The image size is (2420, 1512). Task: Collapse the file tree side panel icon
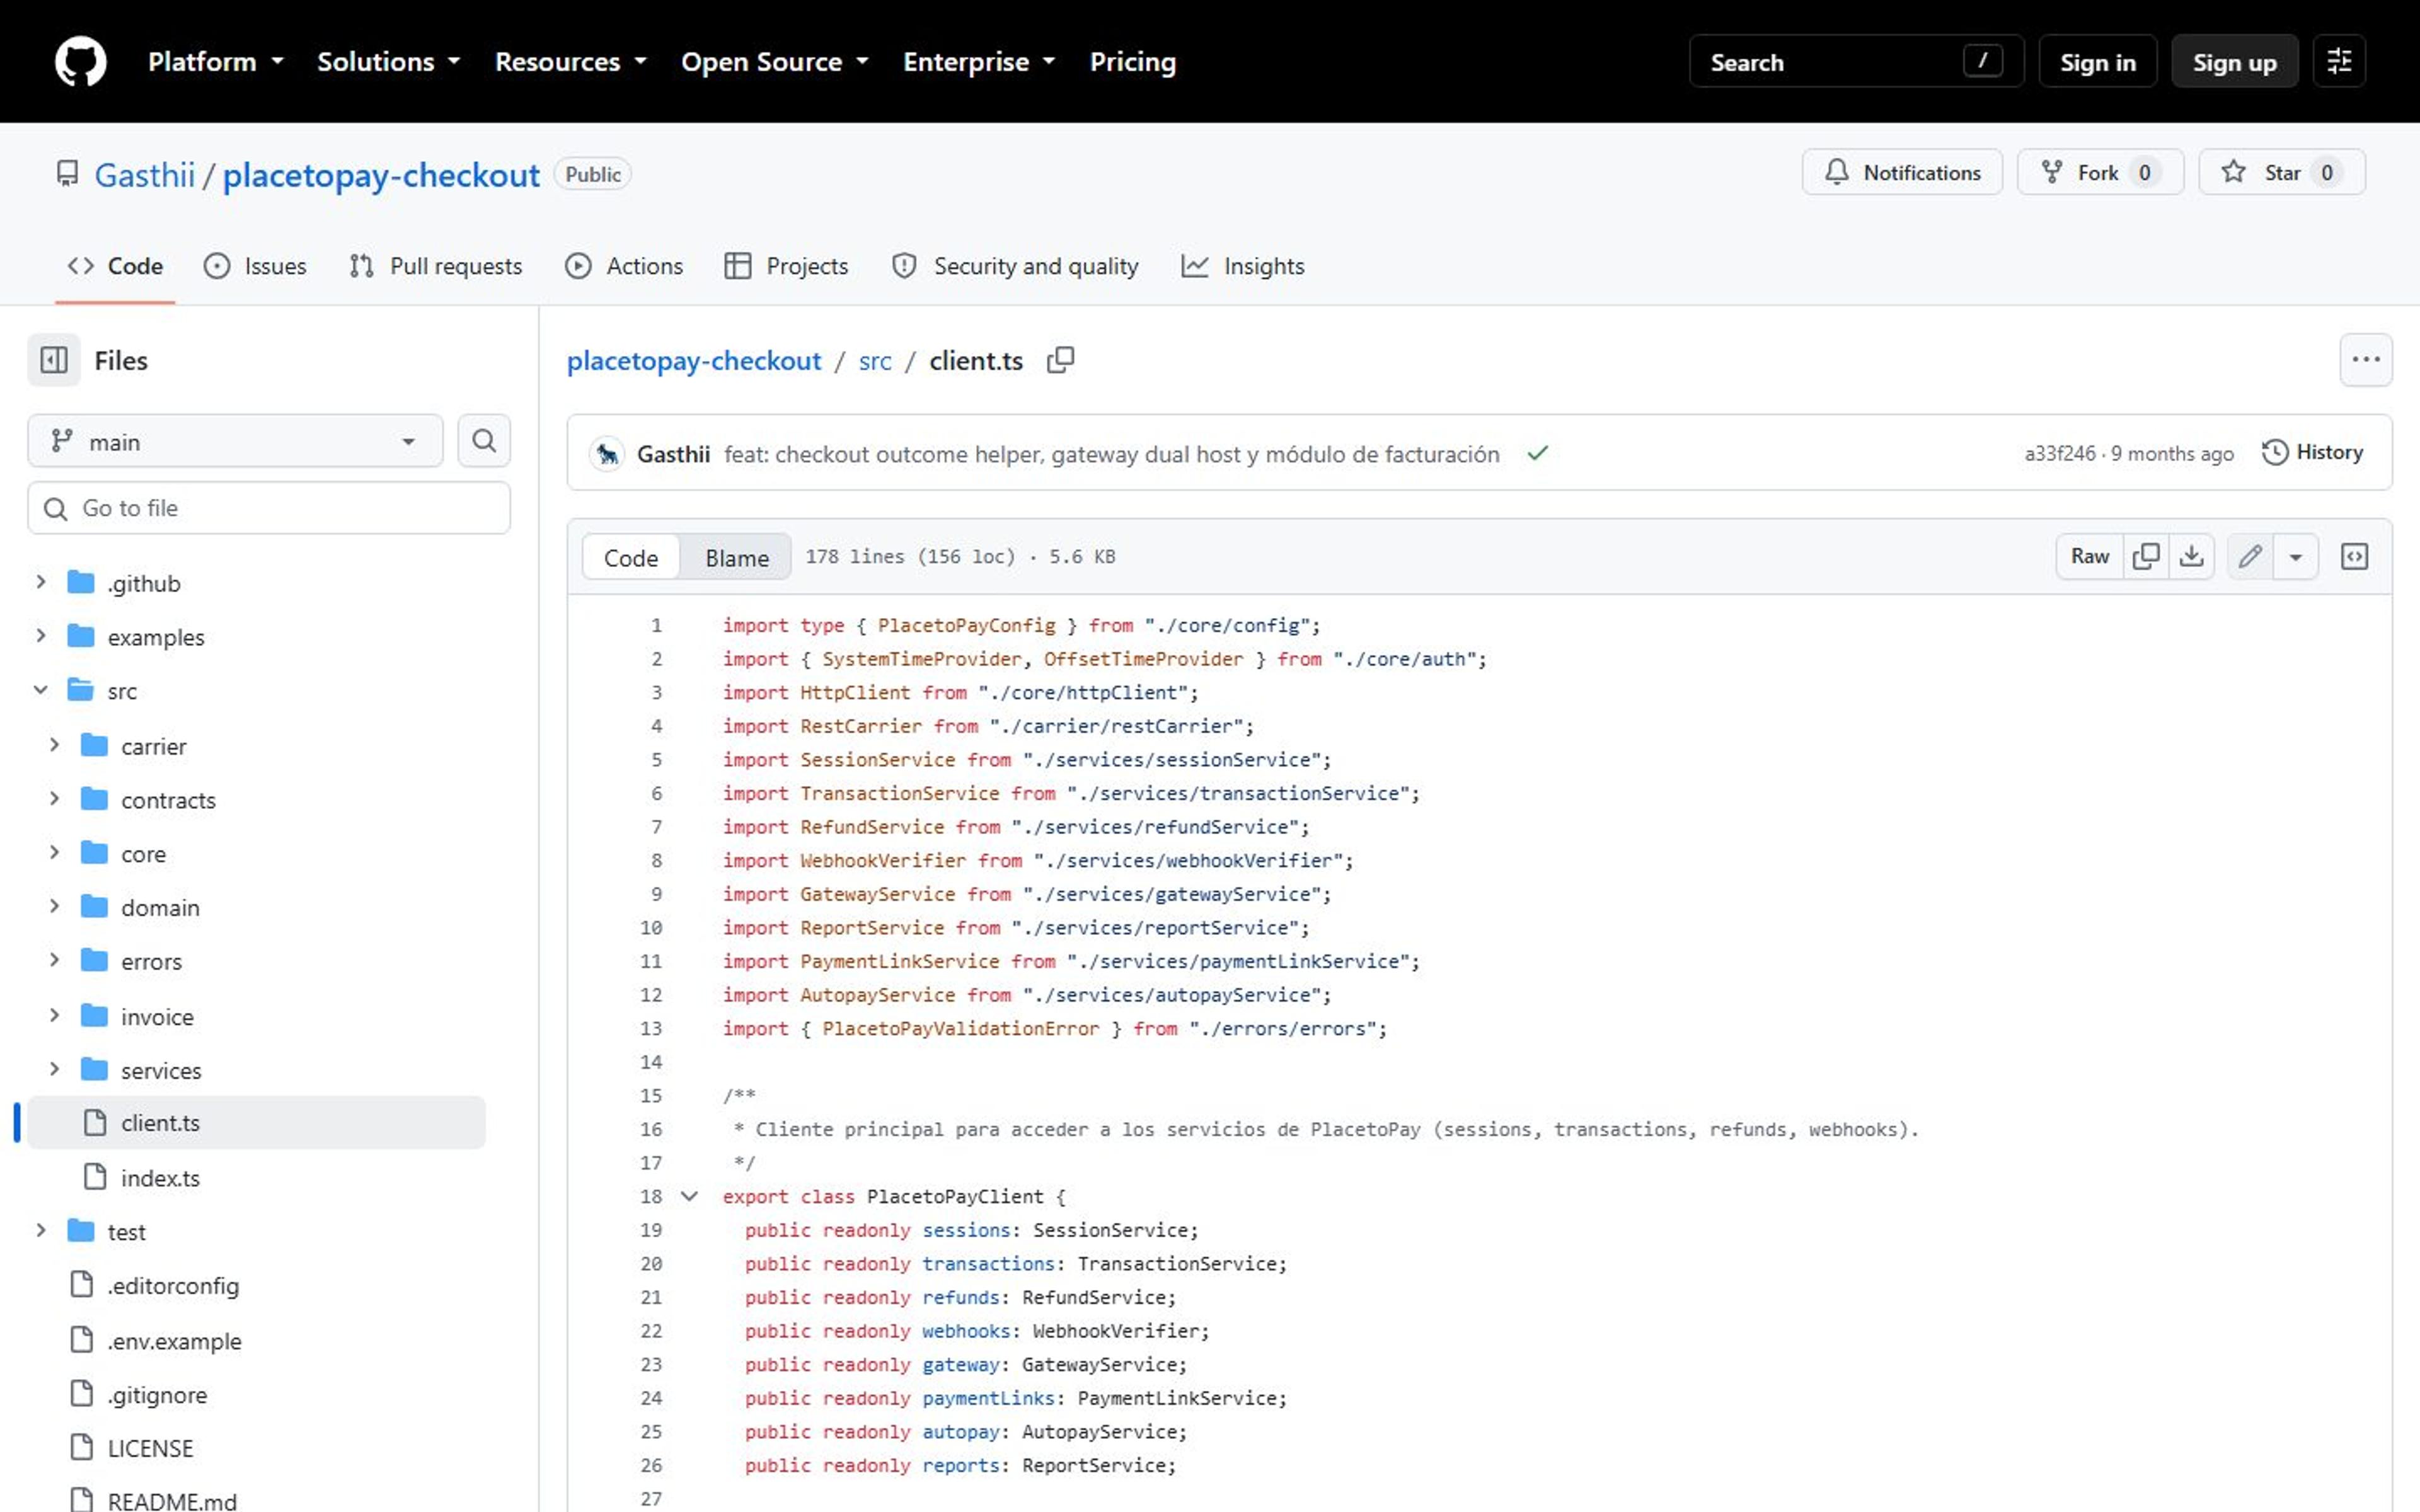[x=54, y=360]
